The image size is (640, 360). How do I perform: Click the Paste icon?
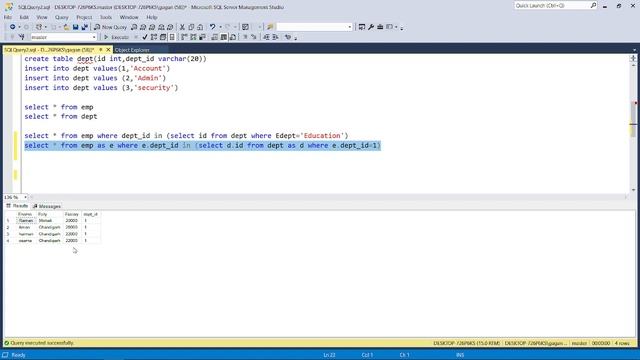click(x=200, y=27)
